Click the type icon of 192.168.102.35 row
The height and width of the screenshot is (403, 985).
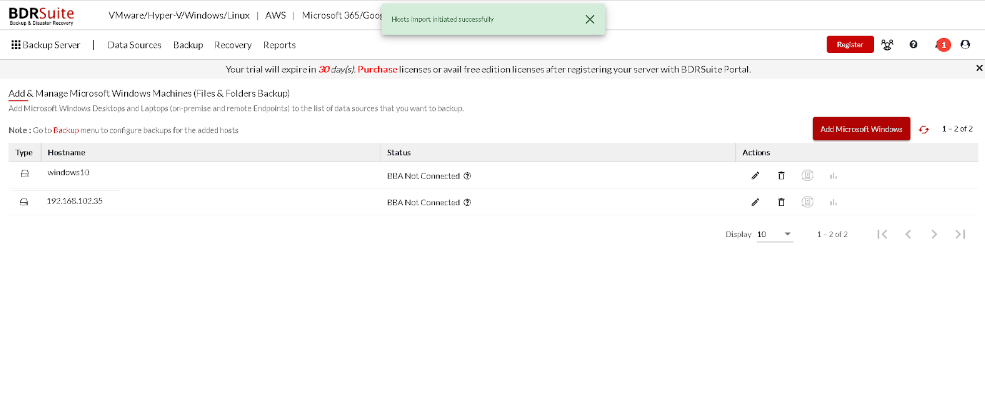[24, 202]
